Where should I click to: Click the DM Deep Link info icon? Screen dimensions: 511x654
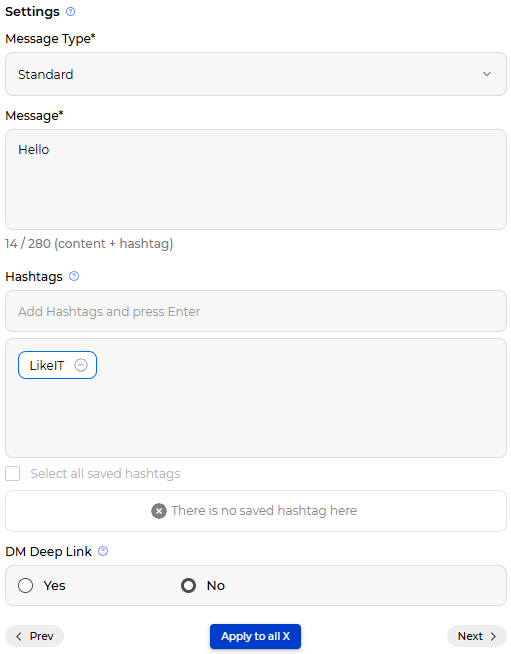(x=103, y=551)
